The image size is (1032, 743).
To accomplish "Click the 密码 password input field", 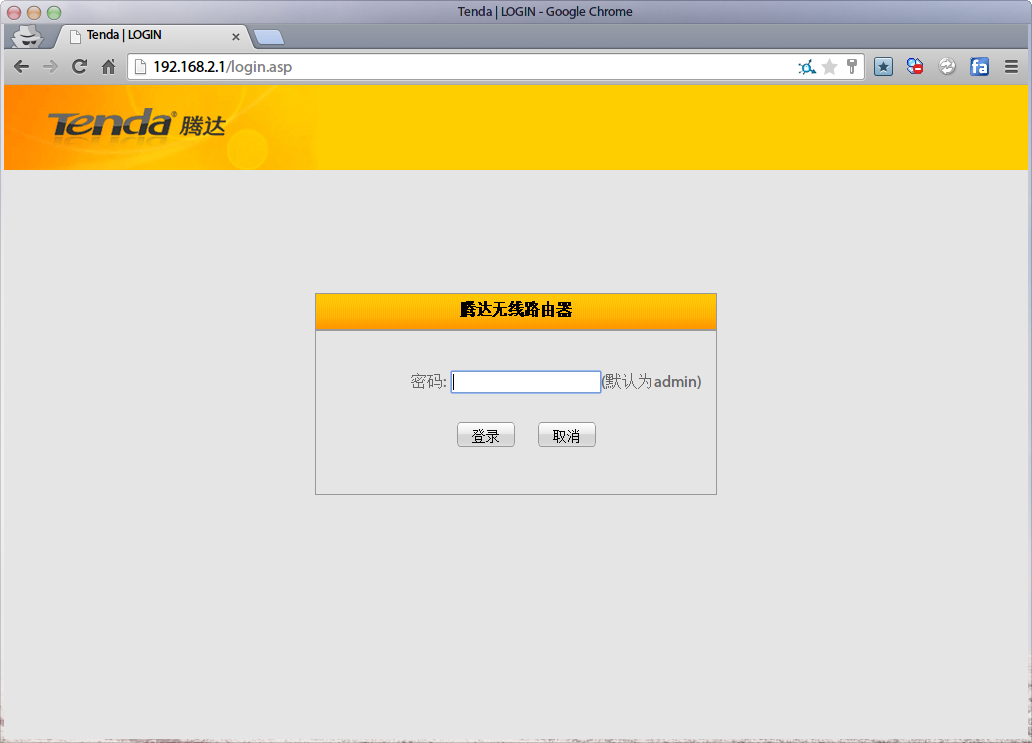I will 526,382.
